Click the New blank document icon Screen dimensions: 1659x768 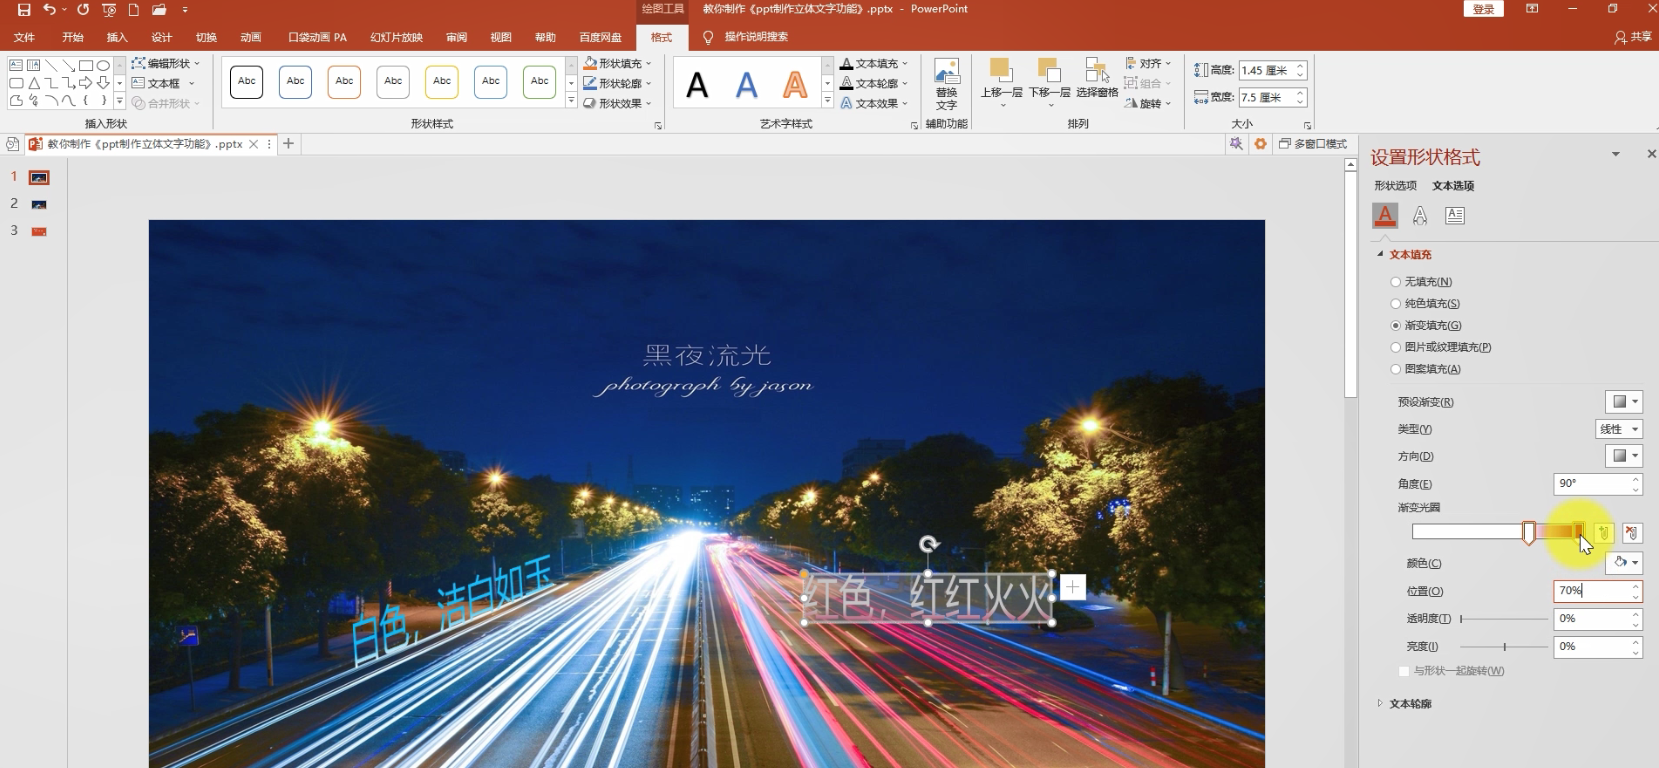[x=133, y=9]
